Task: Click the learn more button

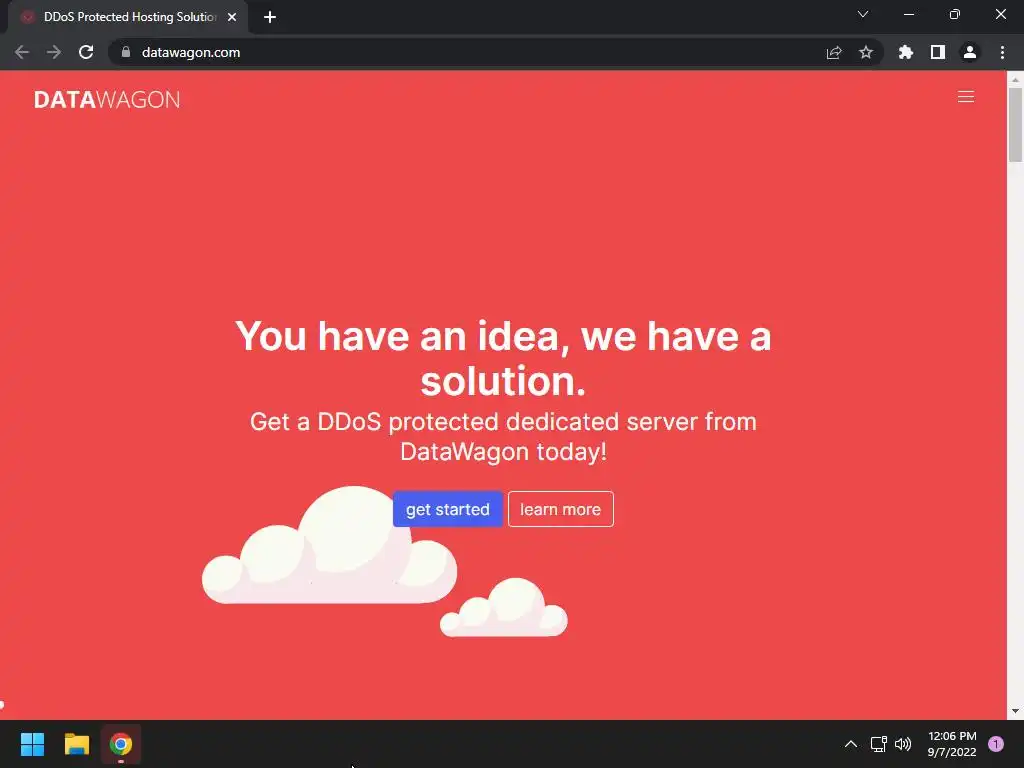Action: [x=560, y=509]
